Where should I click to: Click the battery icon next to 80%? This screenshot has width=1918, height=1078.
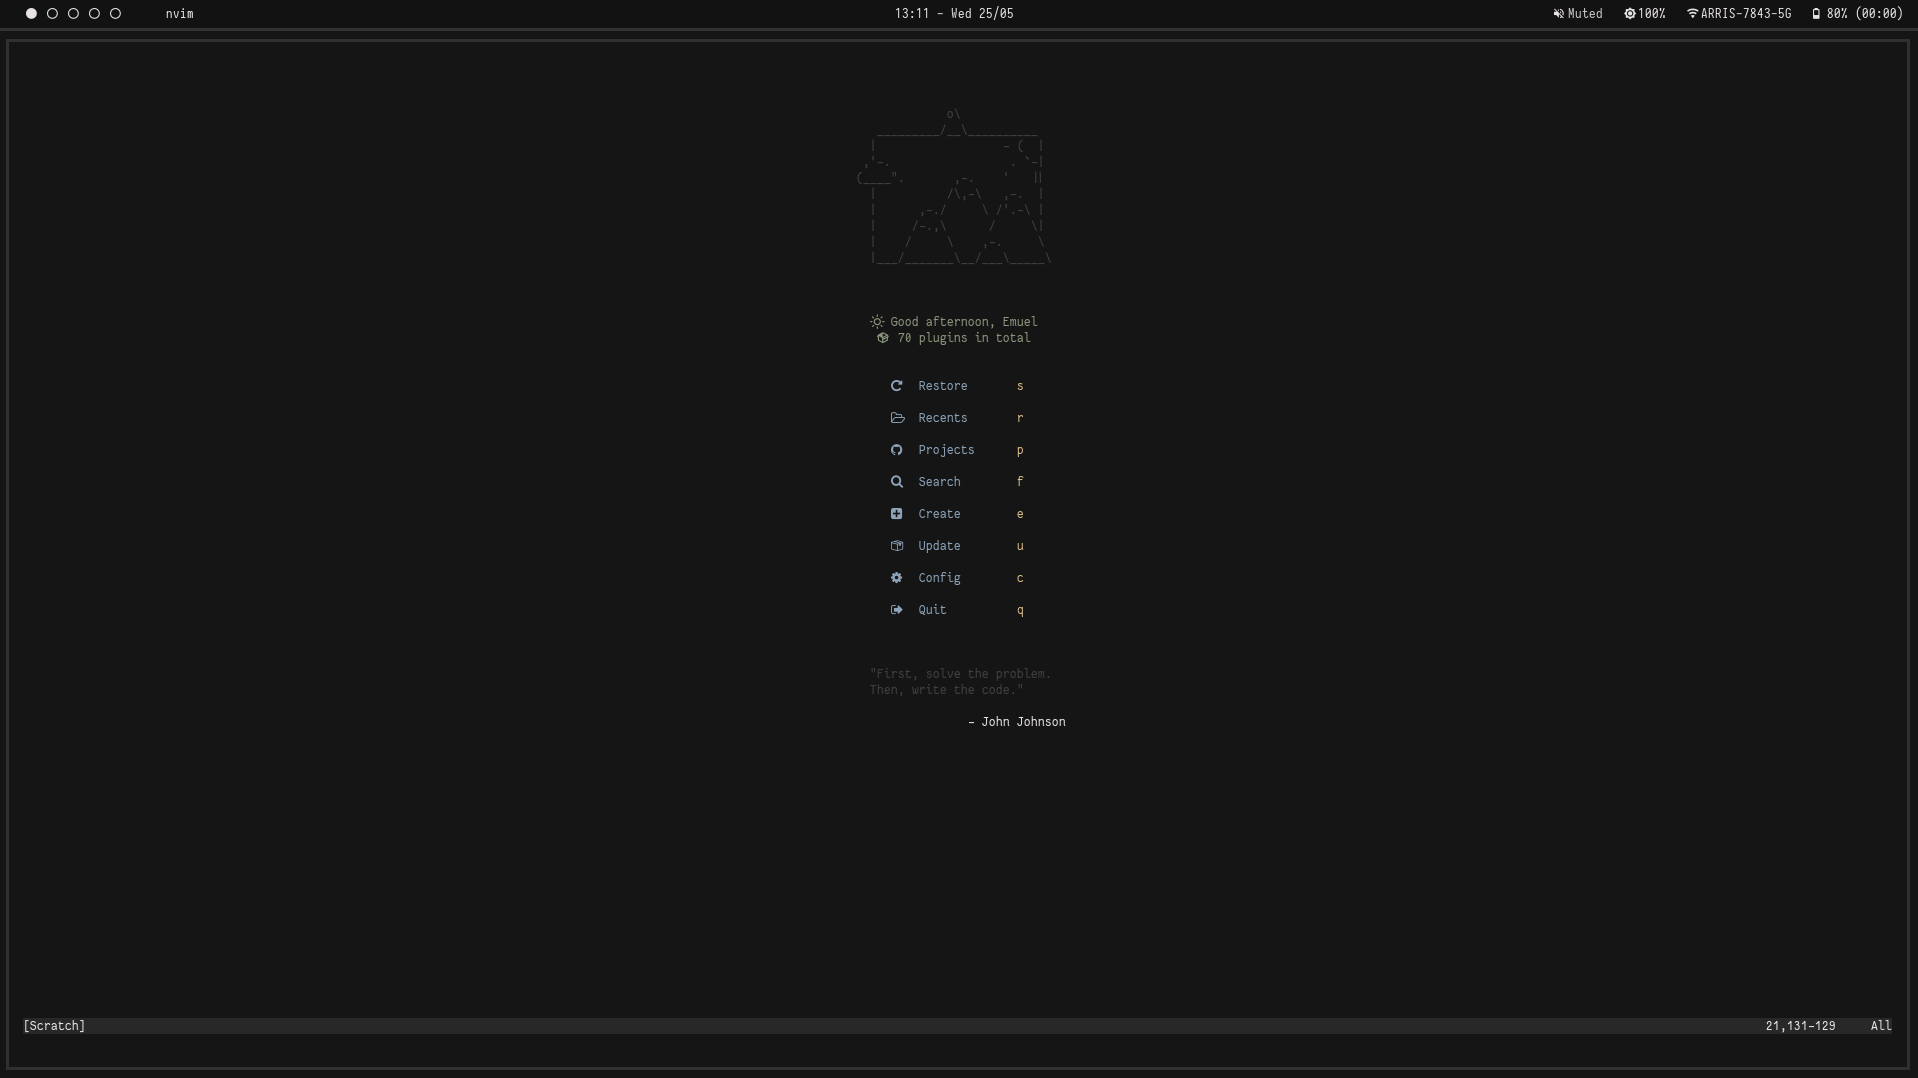(x=1816, y=14)
